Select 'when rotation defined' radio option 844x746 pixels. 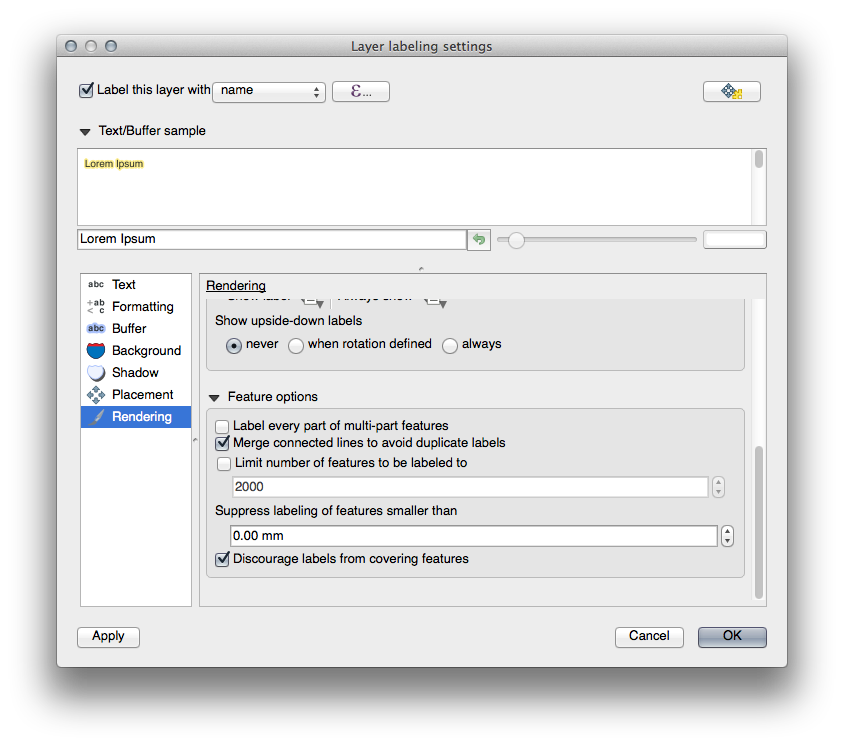(296, 345)
